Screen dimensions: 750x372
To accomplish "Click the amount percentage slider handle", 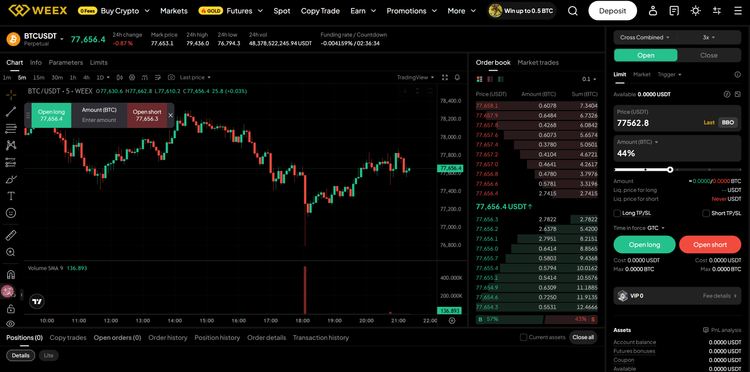I will click(670, 170).
